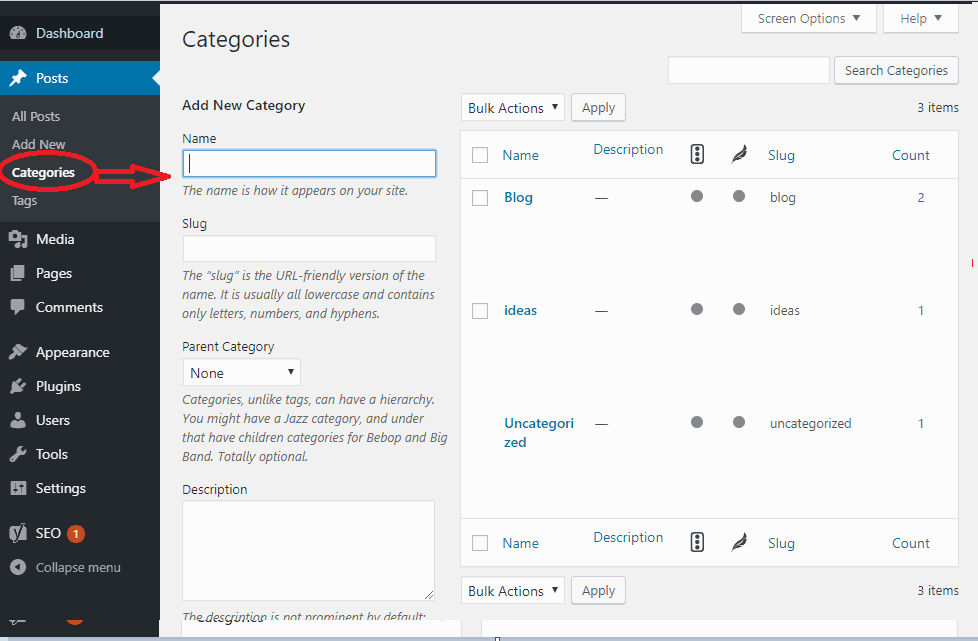Click the Appearance brush icon
Screen dimensions: 978x641
click(18, 352)
